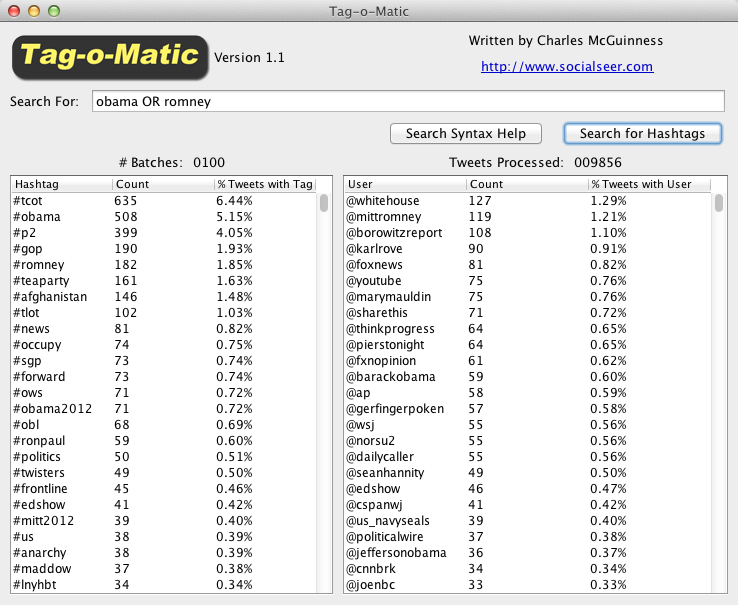
Task: Select the #obama2012 hashtag row
Action: 164,409
